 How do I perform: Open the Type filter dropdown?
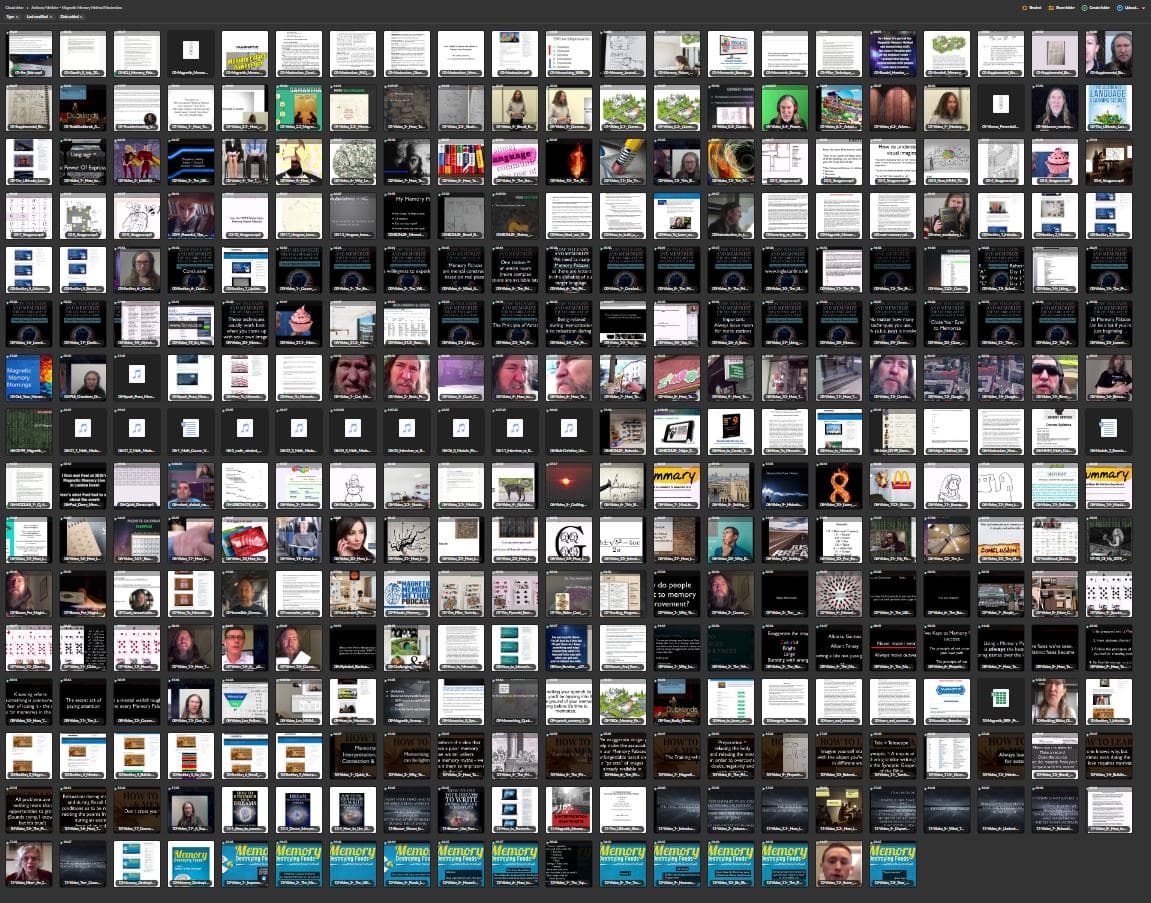click(x=12, y=17)
